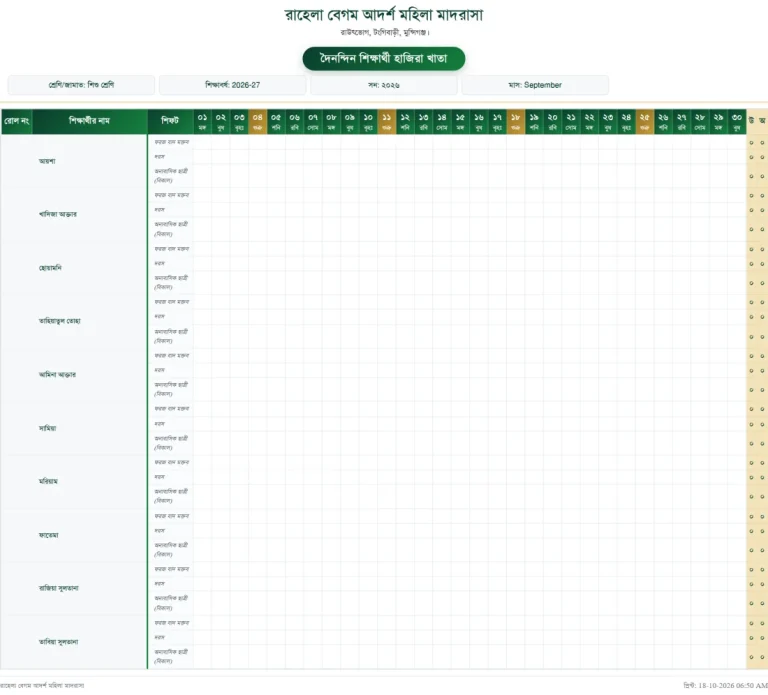This screenshot has height=695, width=768.
Task: Click the ১৫ date column header
Action: tap(460, 121)
